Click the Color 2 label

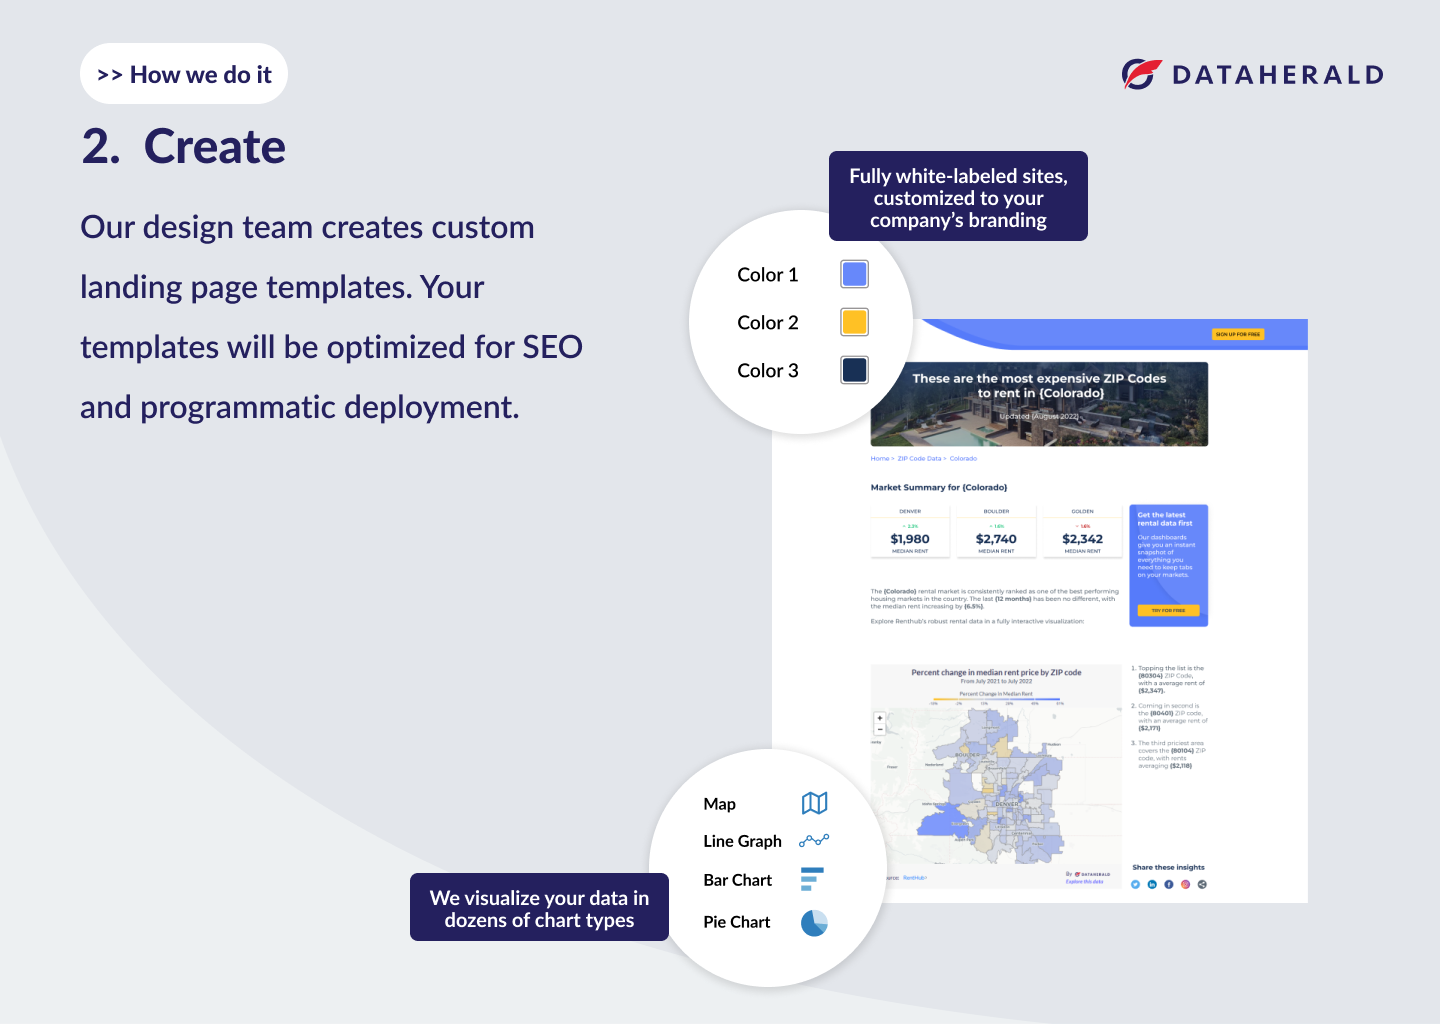click(x=767, y=322)
